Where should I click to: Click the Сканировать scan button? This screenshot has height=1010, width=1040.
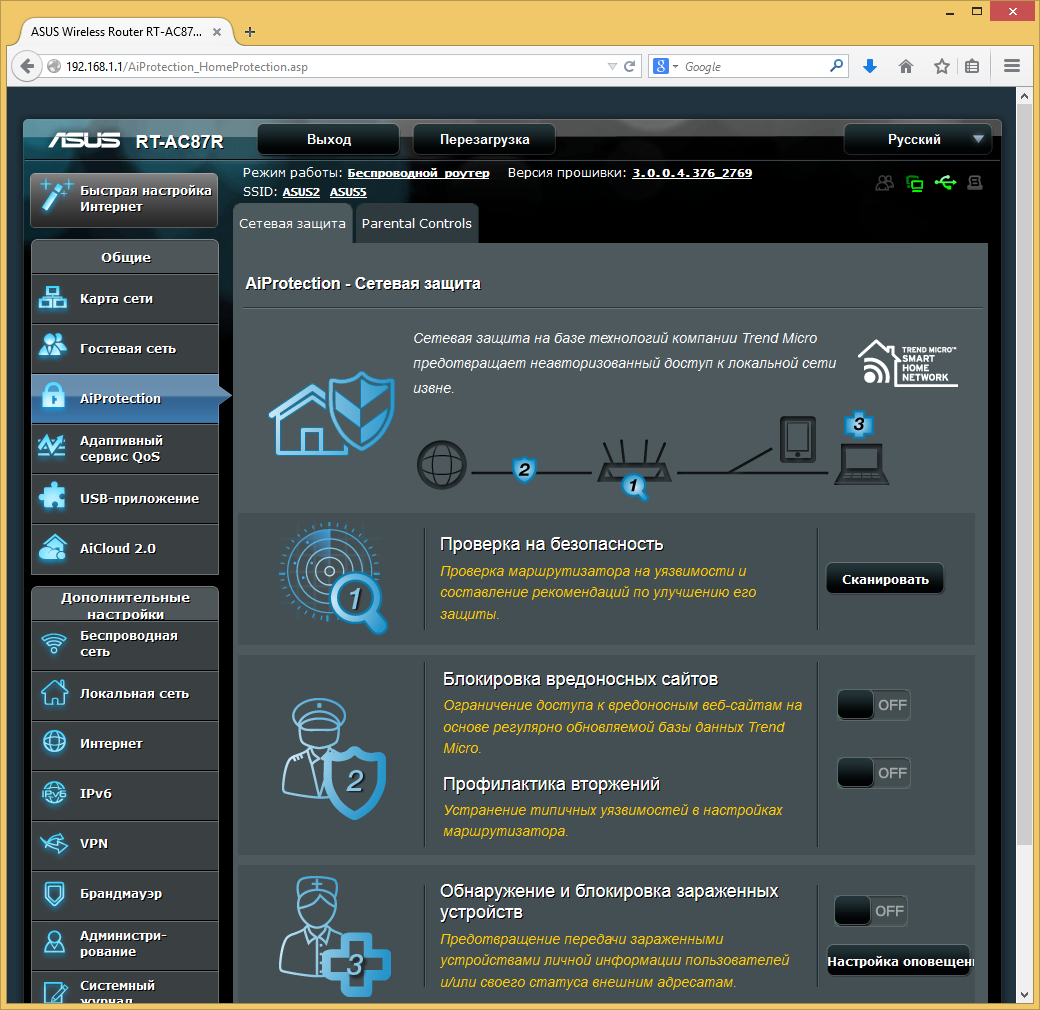(x=885, y=579)
